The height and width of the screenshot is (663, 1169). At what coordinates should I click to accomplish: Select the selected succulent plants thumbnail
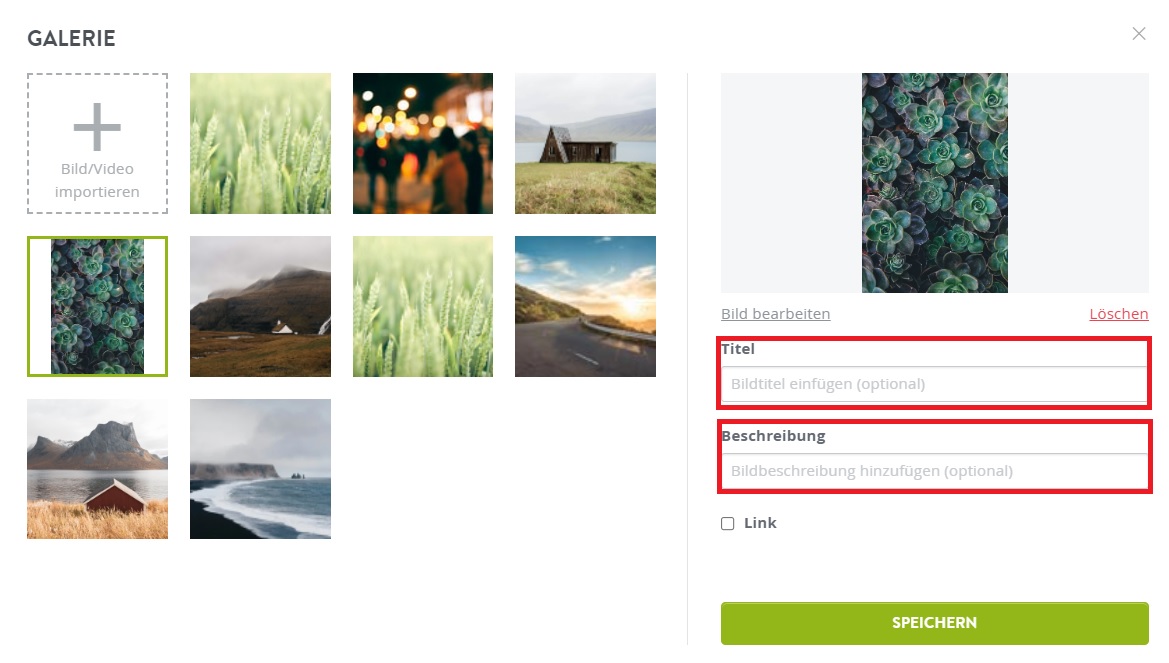[x=98, y=307]
